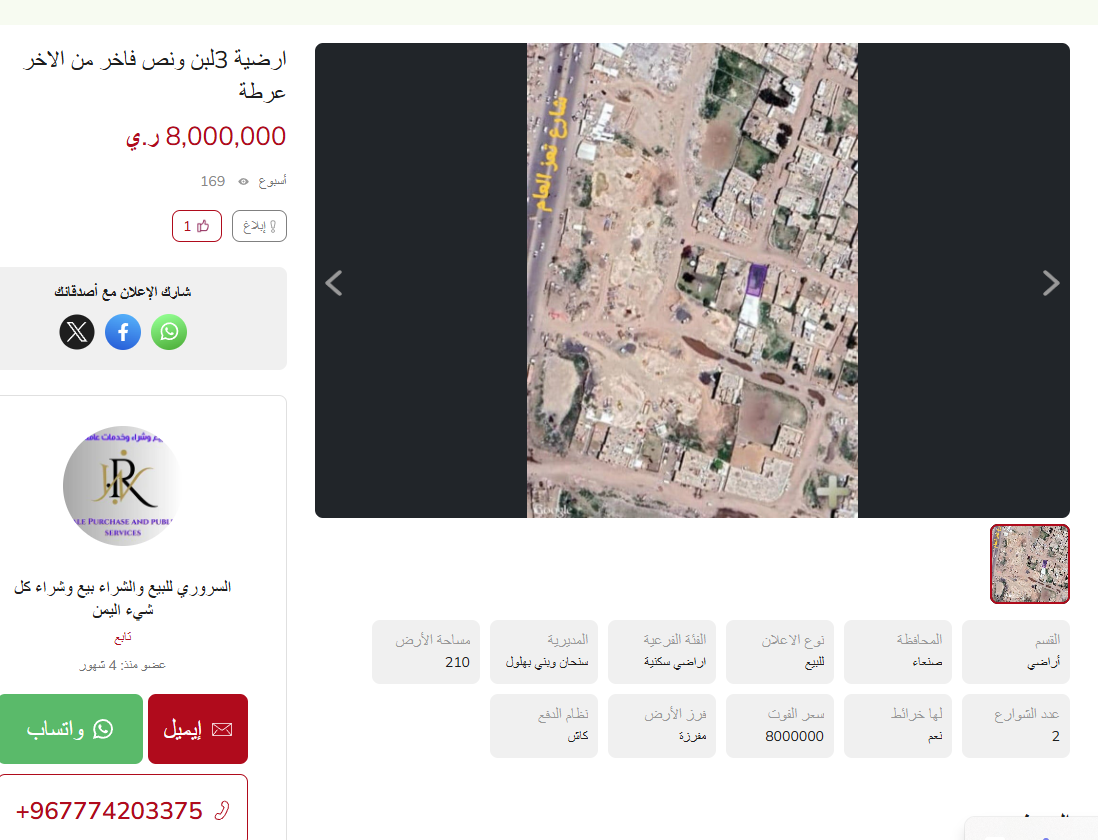
Task: Open the main aerial land photo
Action: click(x=692, y=281)
